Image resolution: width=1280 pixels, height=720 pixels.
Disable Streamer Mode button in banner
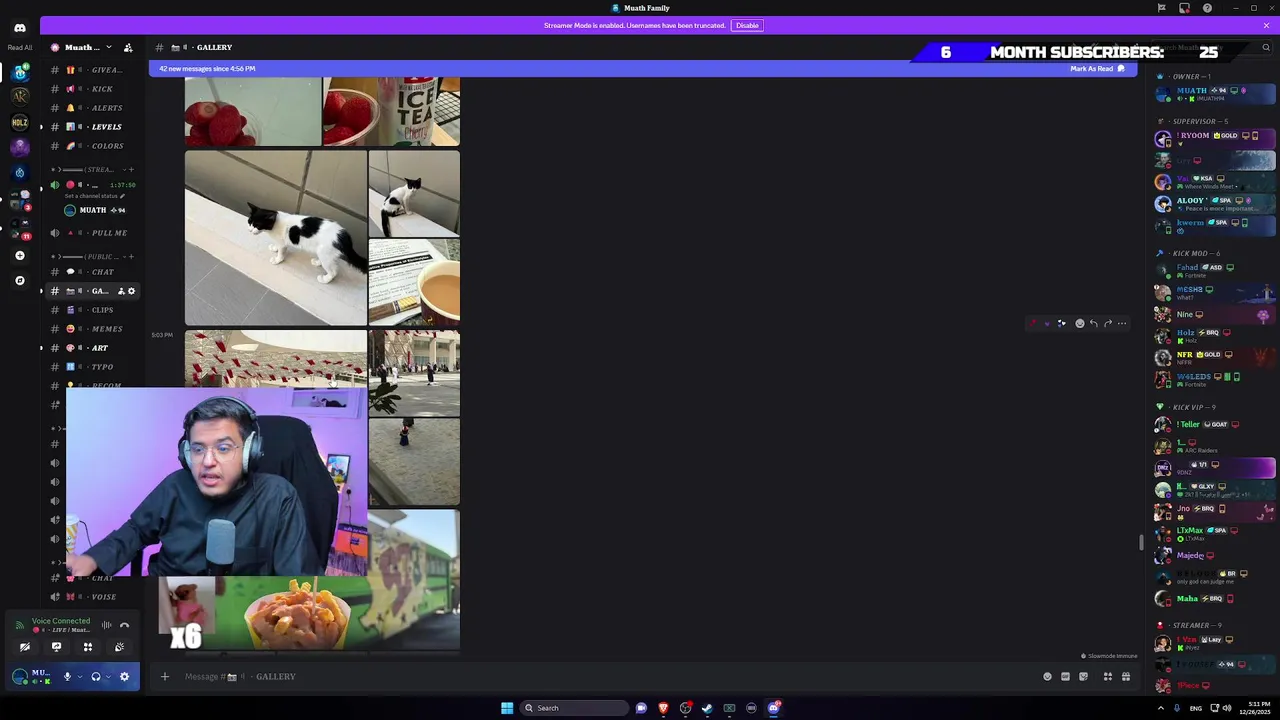tap(747, 25)
